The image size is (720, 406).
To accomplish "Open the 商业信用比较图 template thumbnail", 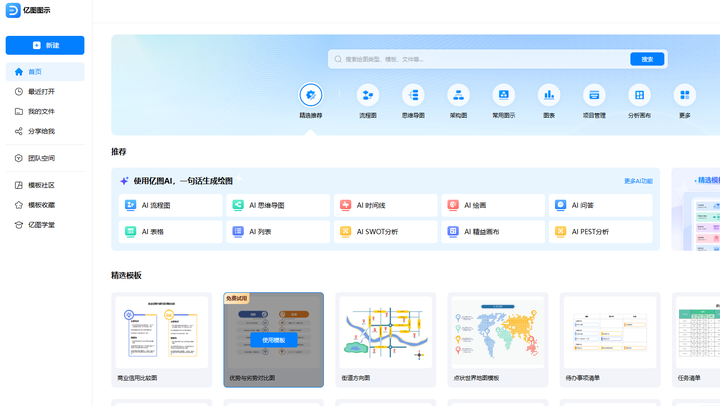I will click(162, 332).
